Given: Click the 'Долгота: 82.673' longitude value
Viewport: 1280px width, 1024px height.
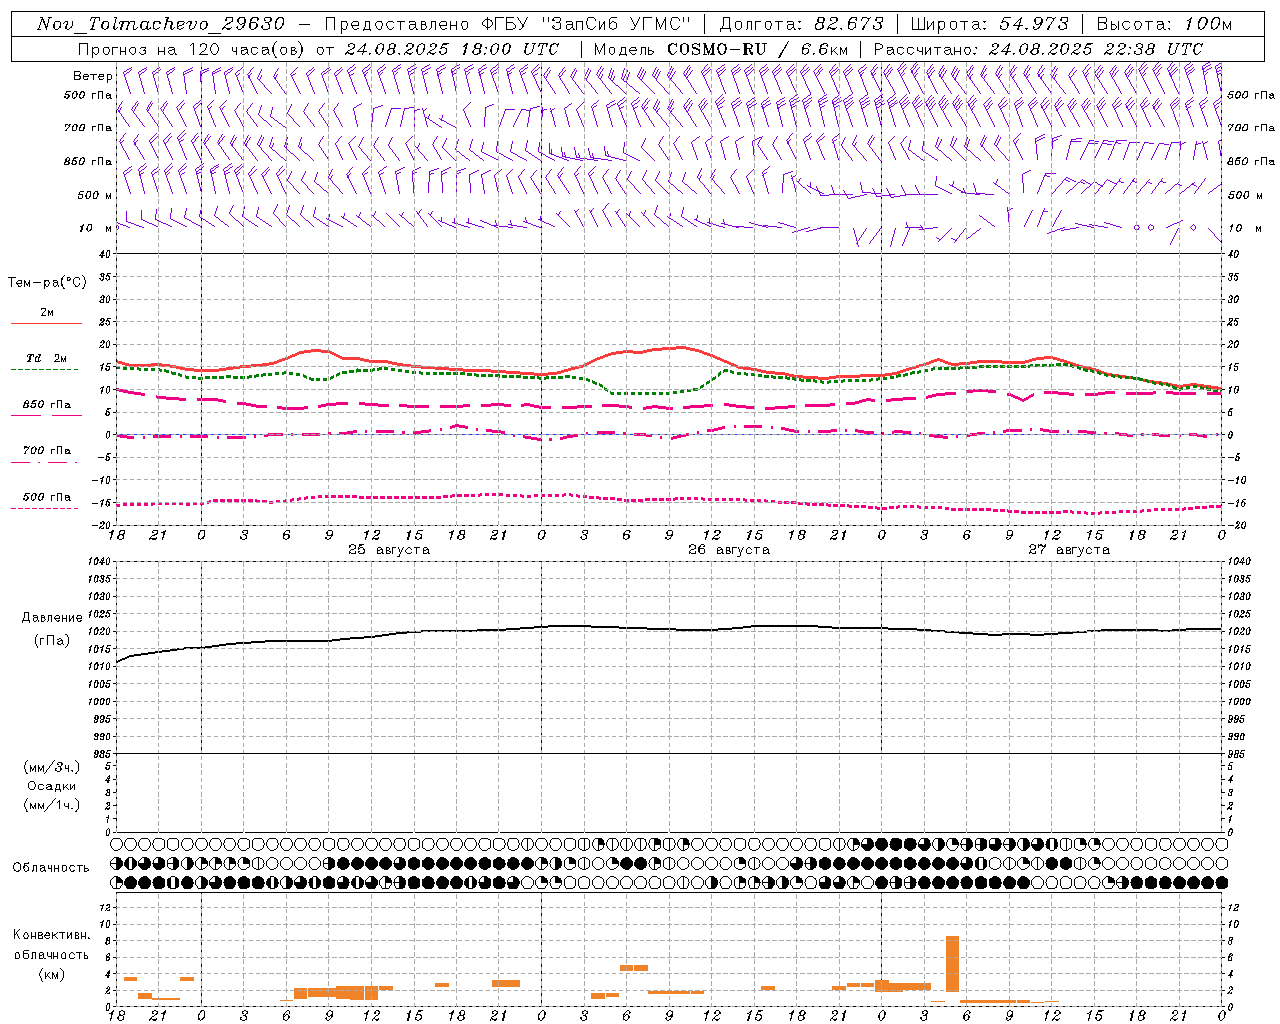Looking at the screenshot, I should [802, 24].
